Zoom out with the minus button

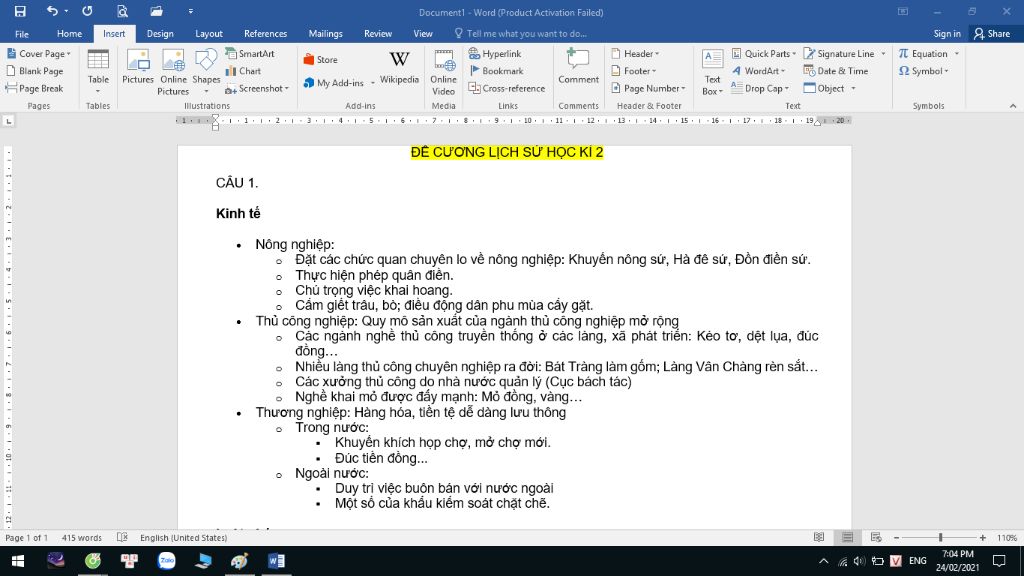[897, 537]
